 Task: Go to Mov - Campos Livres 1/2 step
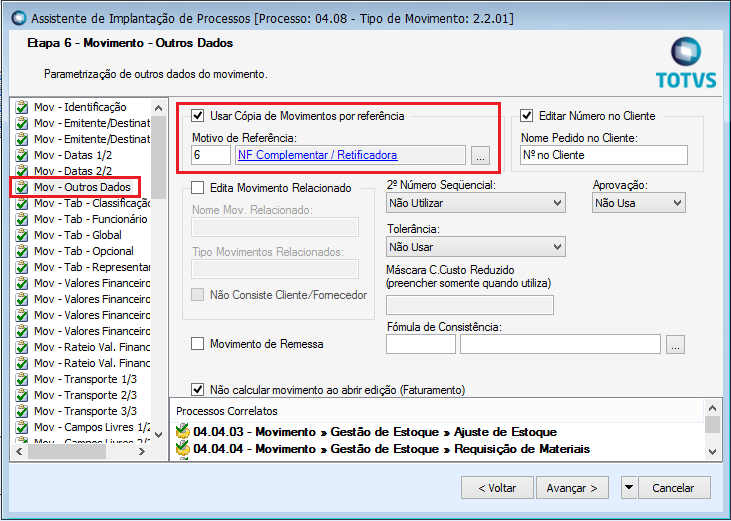click(x=92, y=427)
